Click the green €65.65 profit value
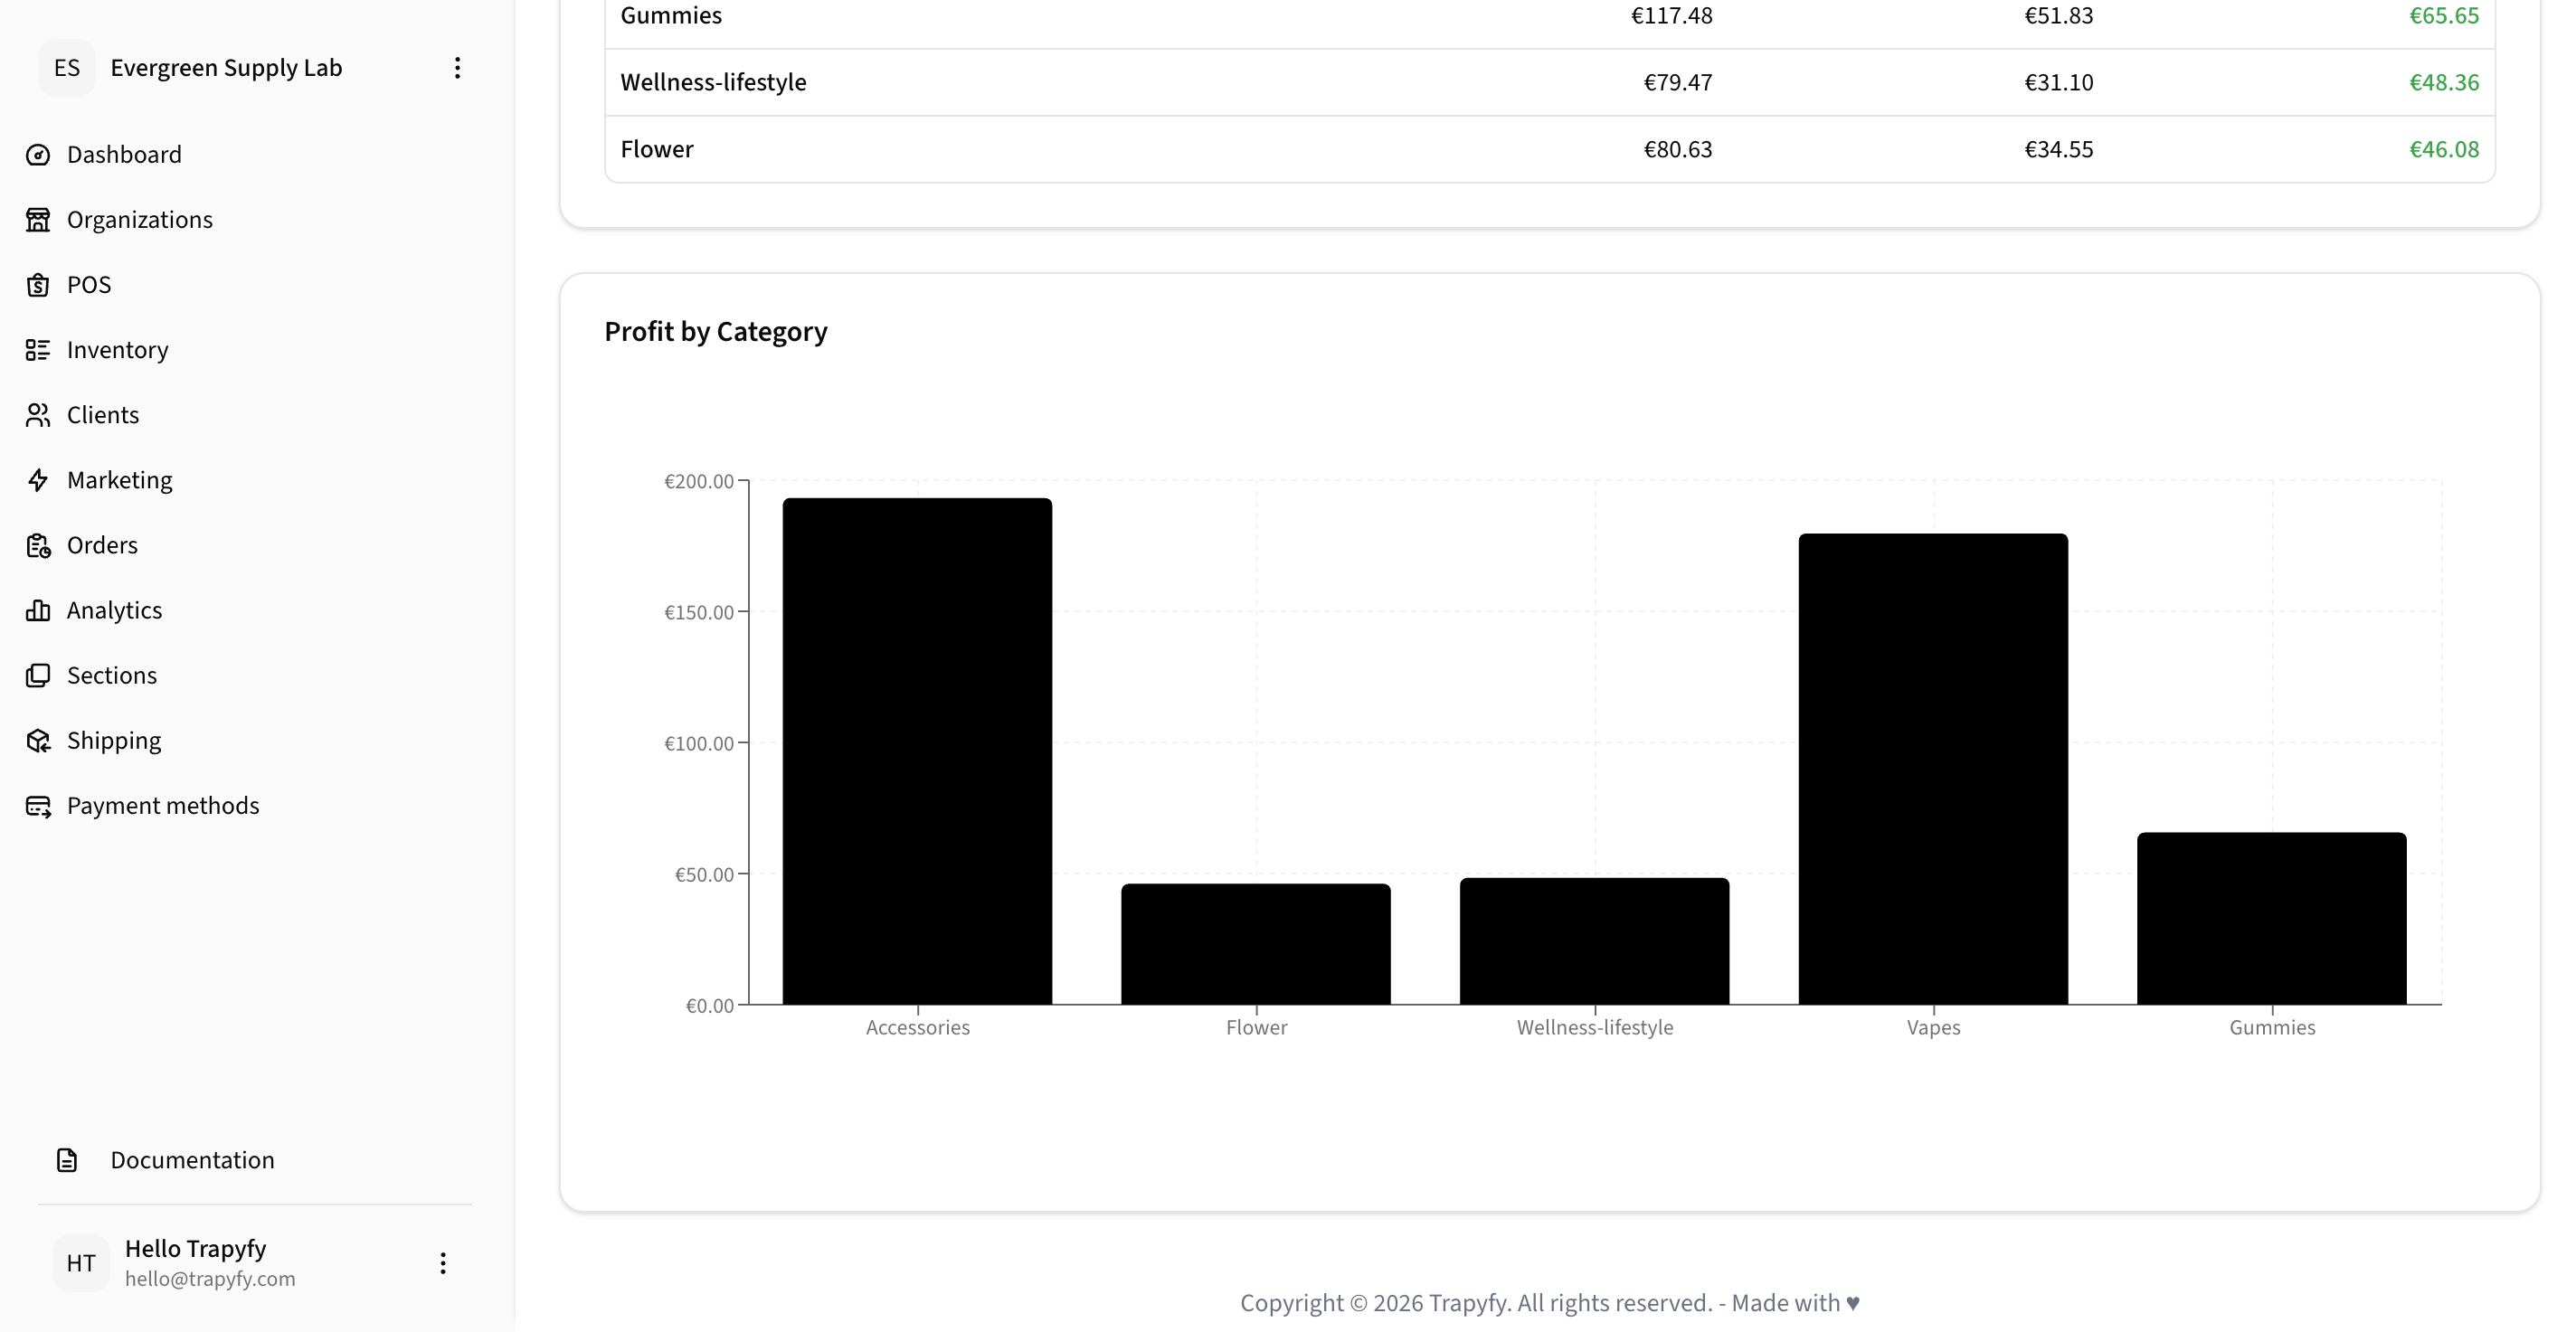This screenshot has height=1332, width=2576. click(2444, 16)
